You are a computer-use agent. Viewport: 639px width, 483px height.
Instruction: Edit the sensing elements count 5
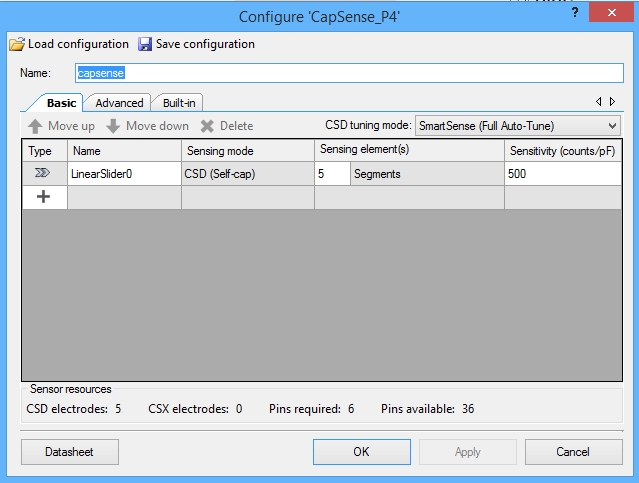332,174
